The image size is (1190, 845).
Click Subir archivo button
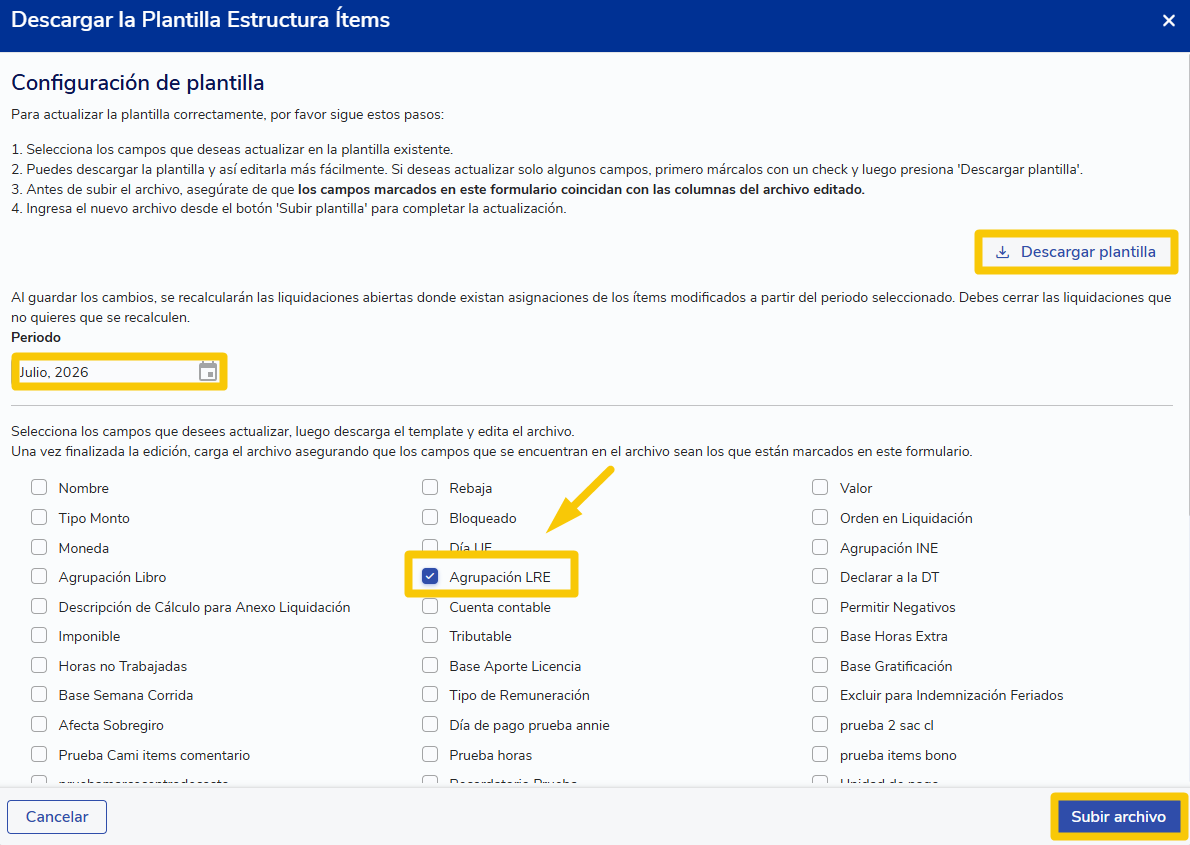tap(1118, 817)
